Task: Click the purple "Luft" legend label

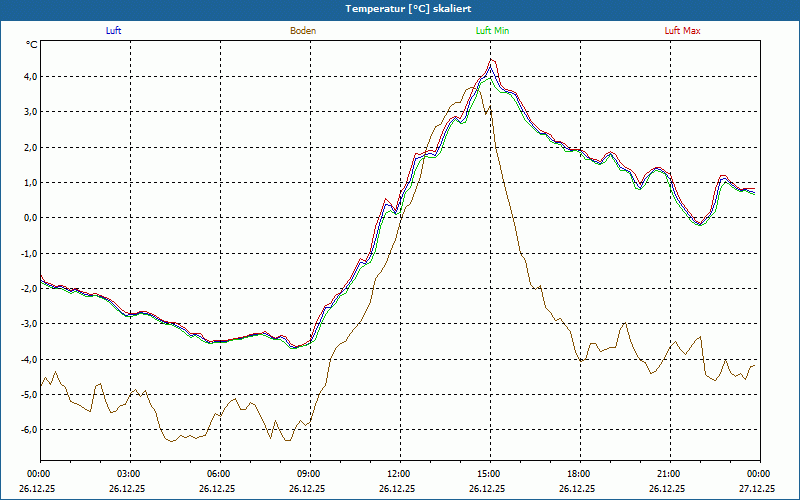Action: coord(113,31)
